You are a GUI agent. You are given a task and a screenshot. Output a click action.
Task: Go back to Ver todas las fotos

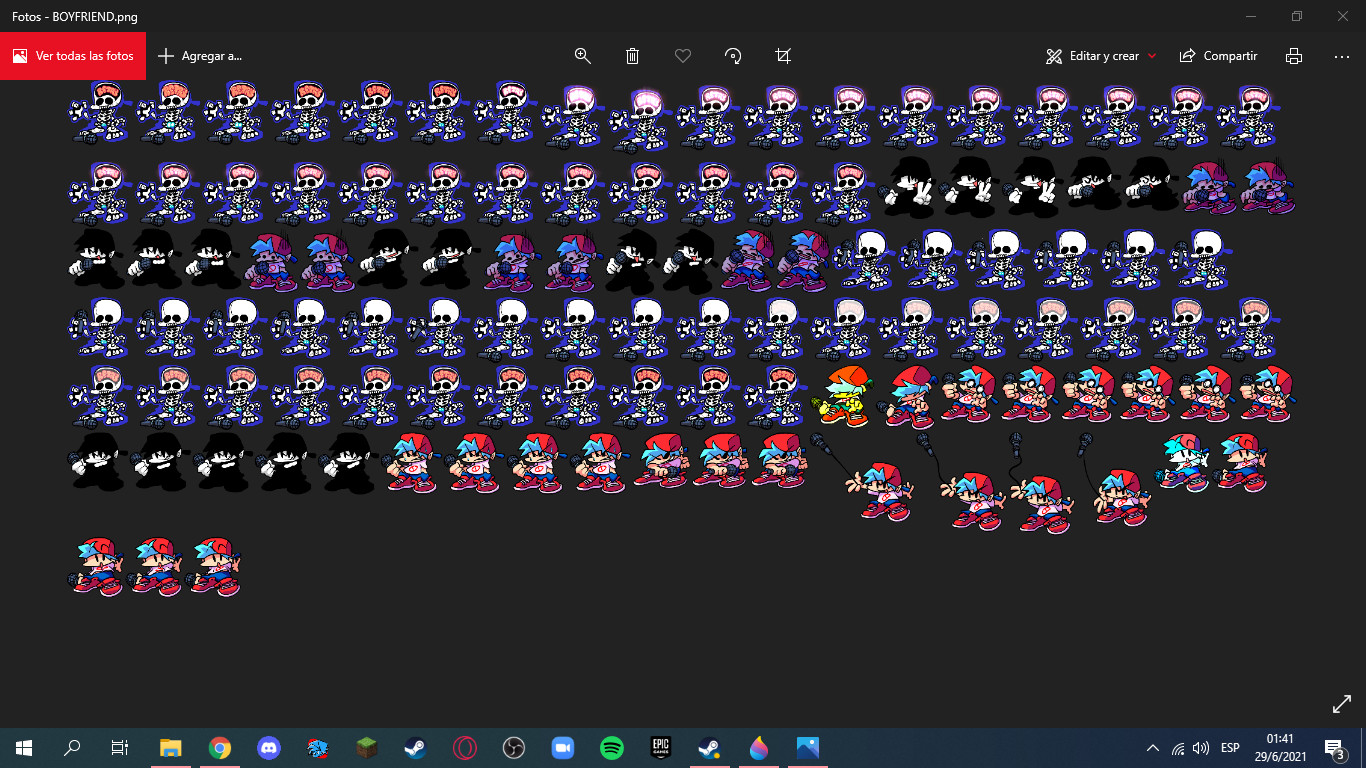click(73, 56)
